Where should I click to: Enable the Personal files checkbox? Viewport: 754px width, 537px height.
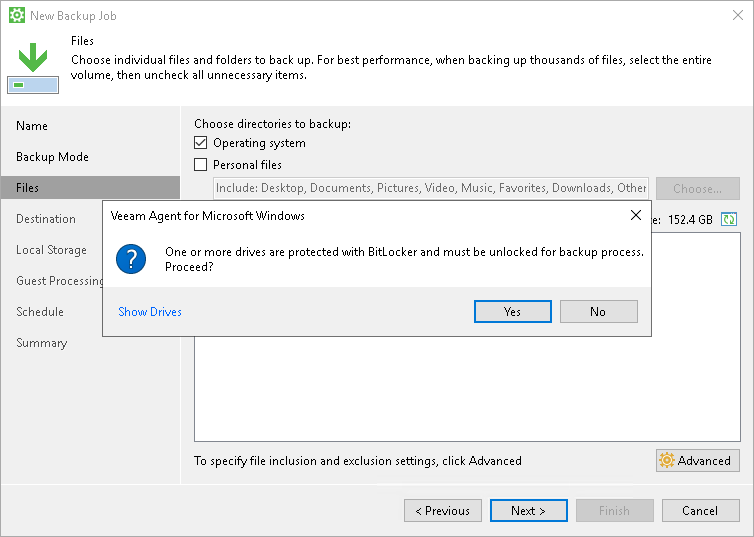point(201,165)
